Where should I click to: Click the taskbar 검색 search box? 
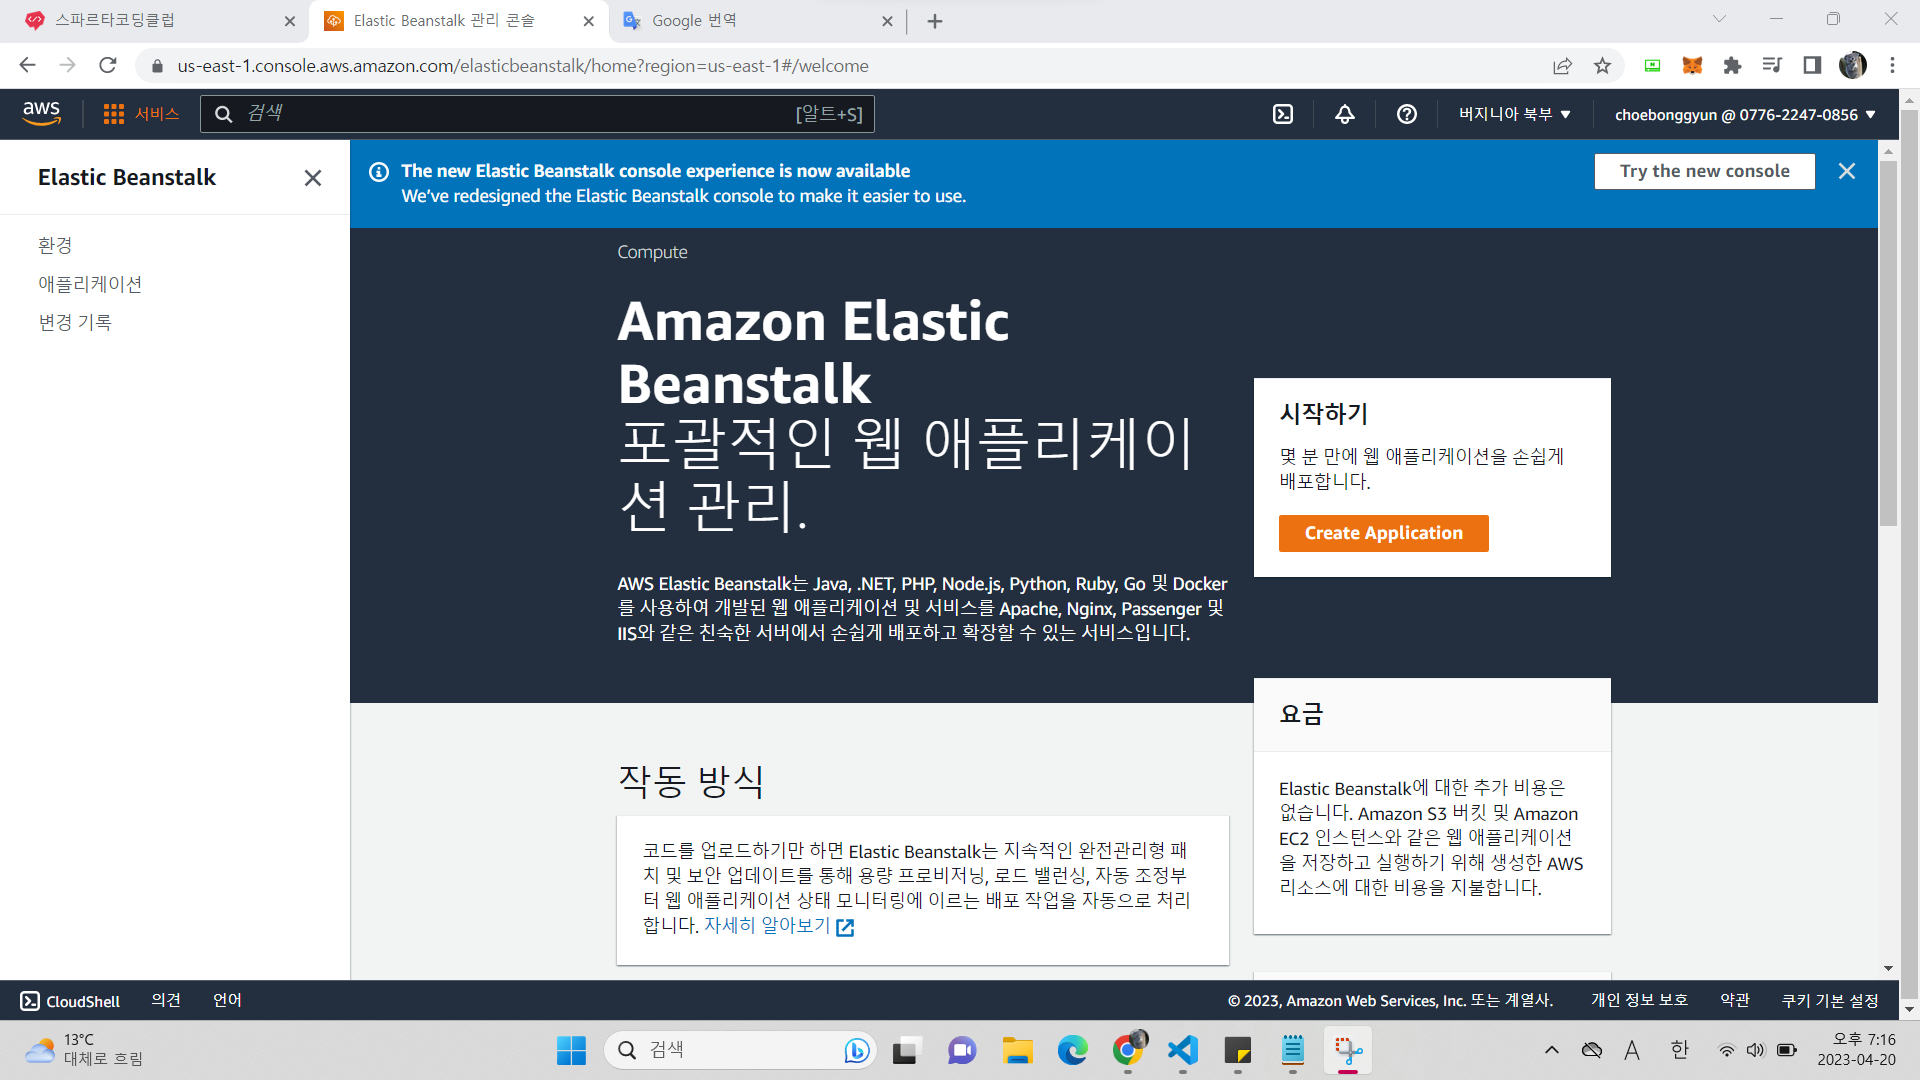[x=740, y=1050]
